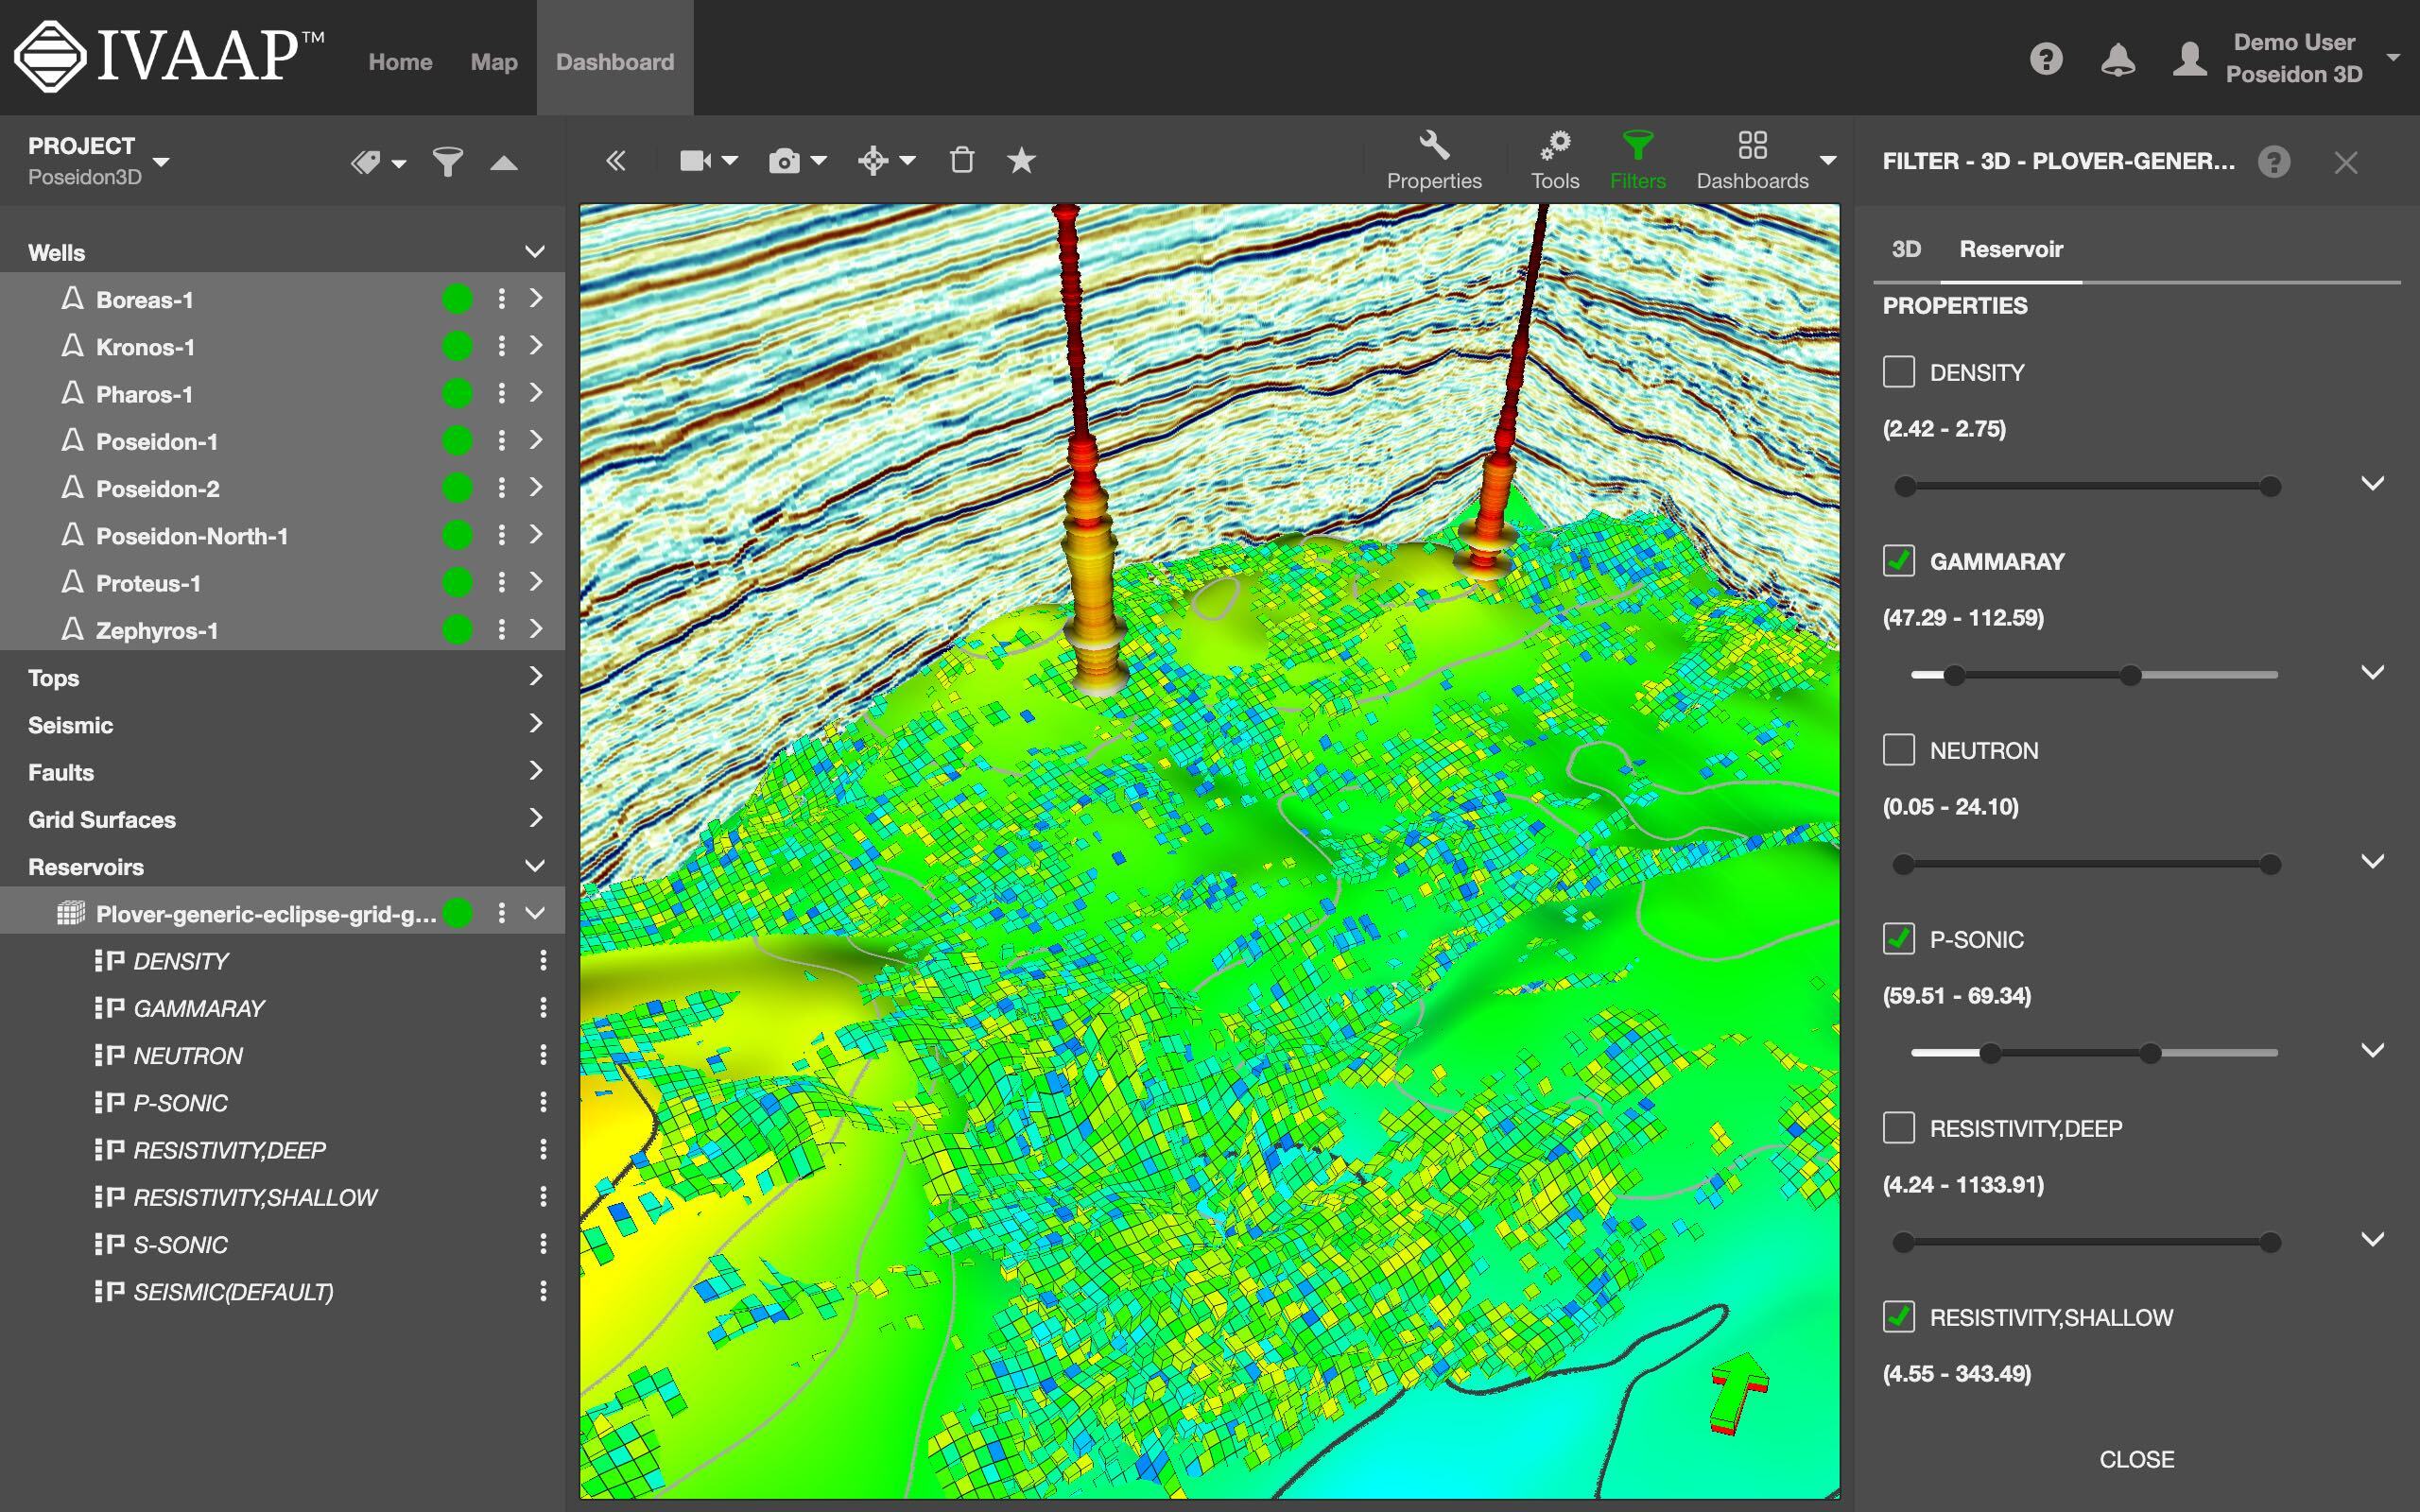
Task: Collapse panel with double-chevron icon
Action: pos(615,160)
